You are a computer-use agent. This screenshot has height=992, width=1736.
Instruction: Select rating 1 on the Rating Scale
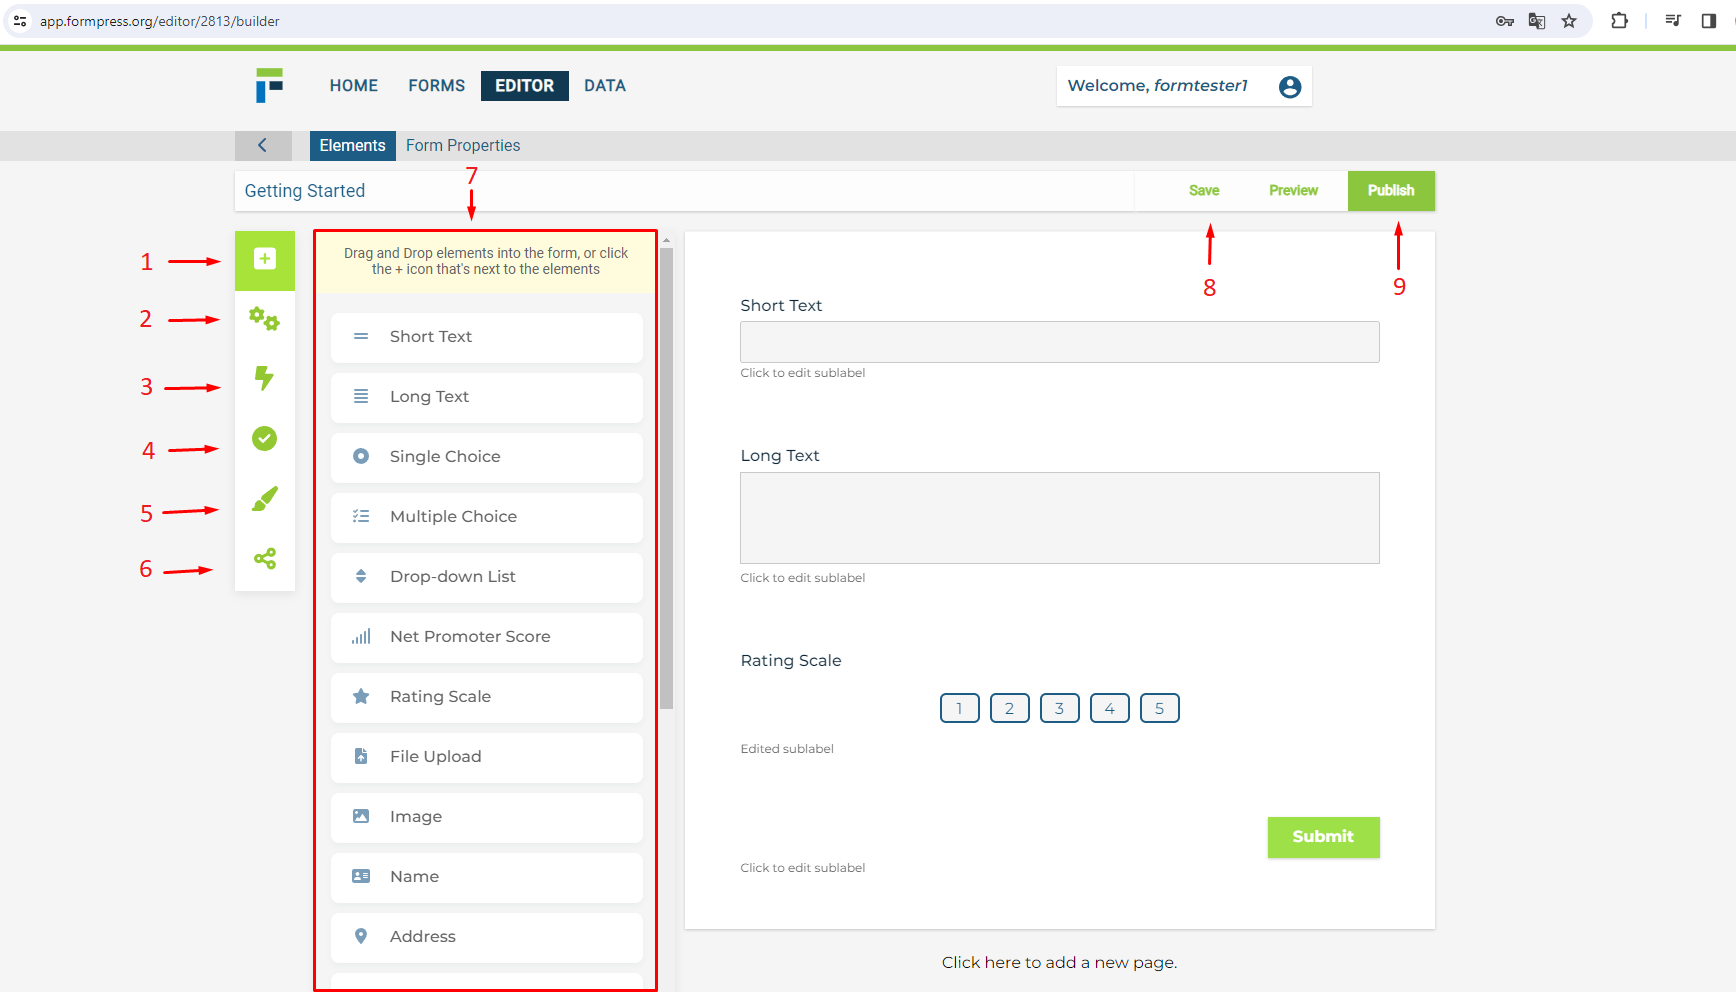pyautogui.click(x=960, y=708)
